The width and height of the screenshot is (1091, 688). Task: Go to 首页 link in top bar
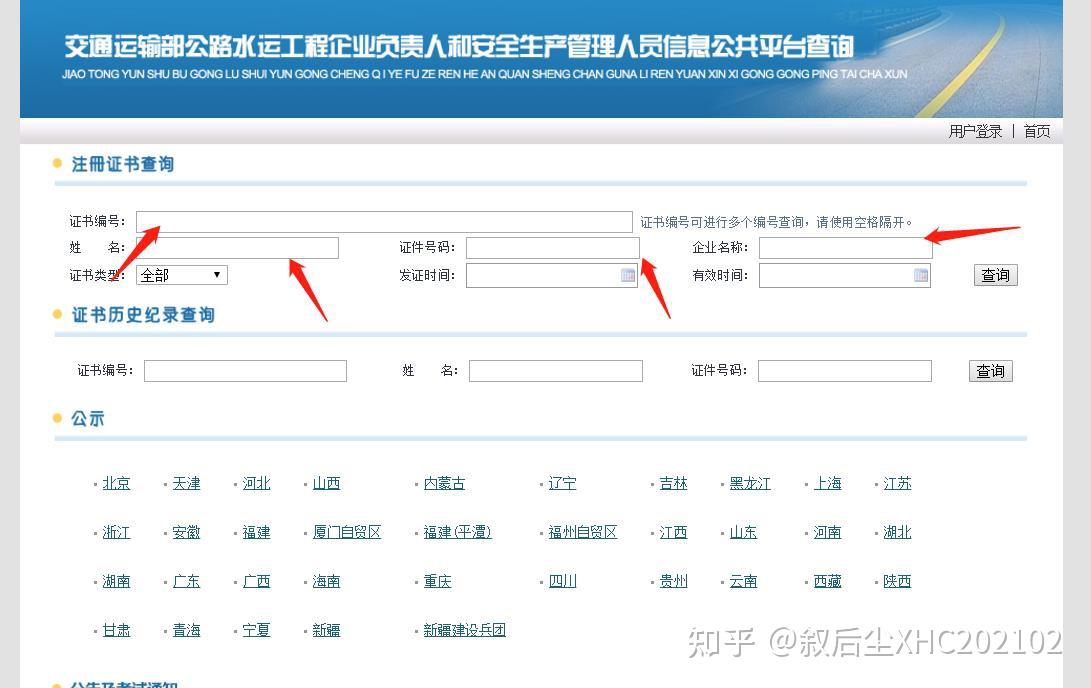click(x=1037, y=131)
